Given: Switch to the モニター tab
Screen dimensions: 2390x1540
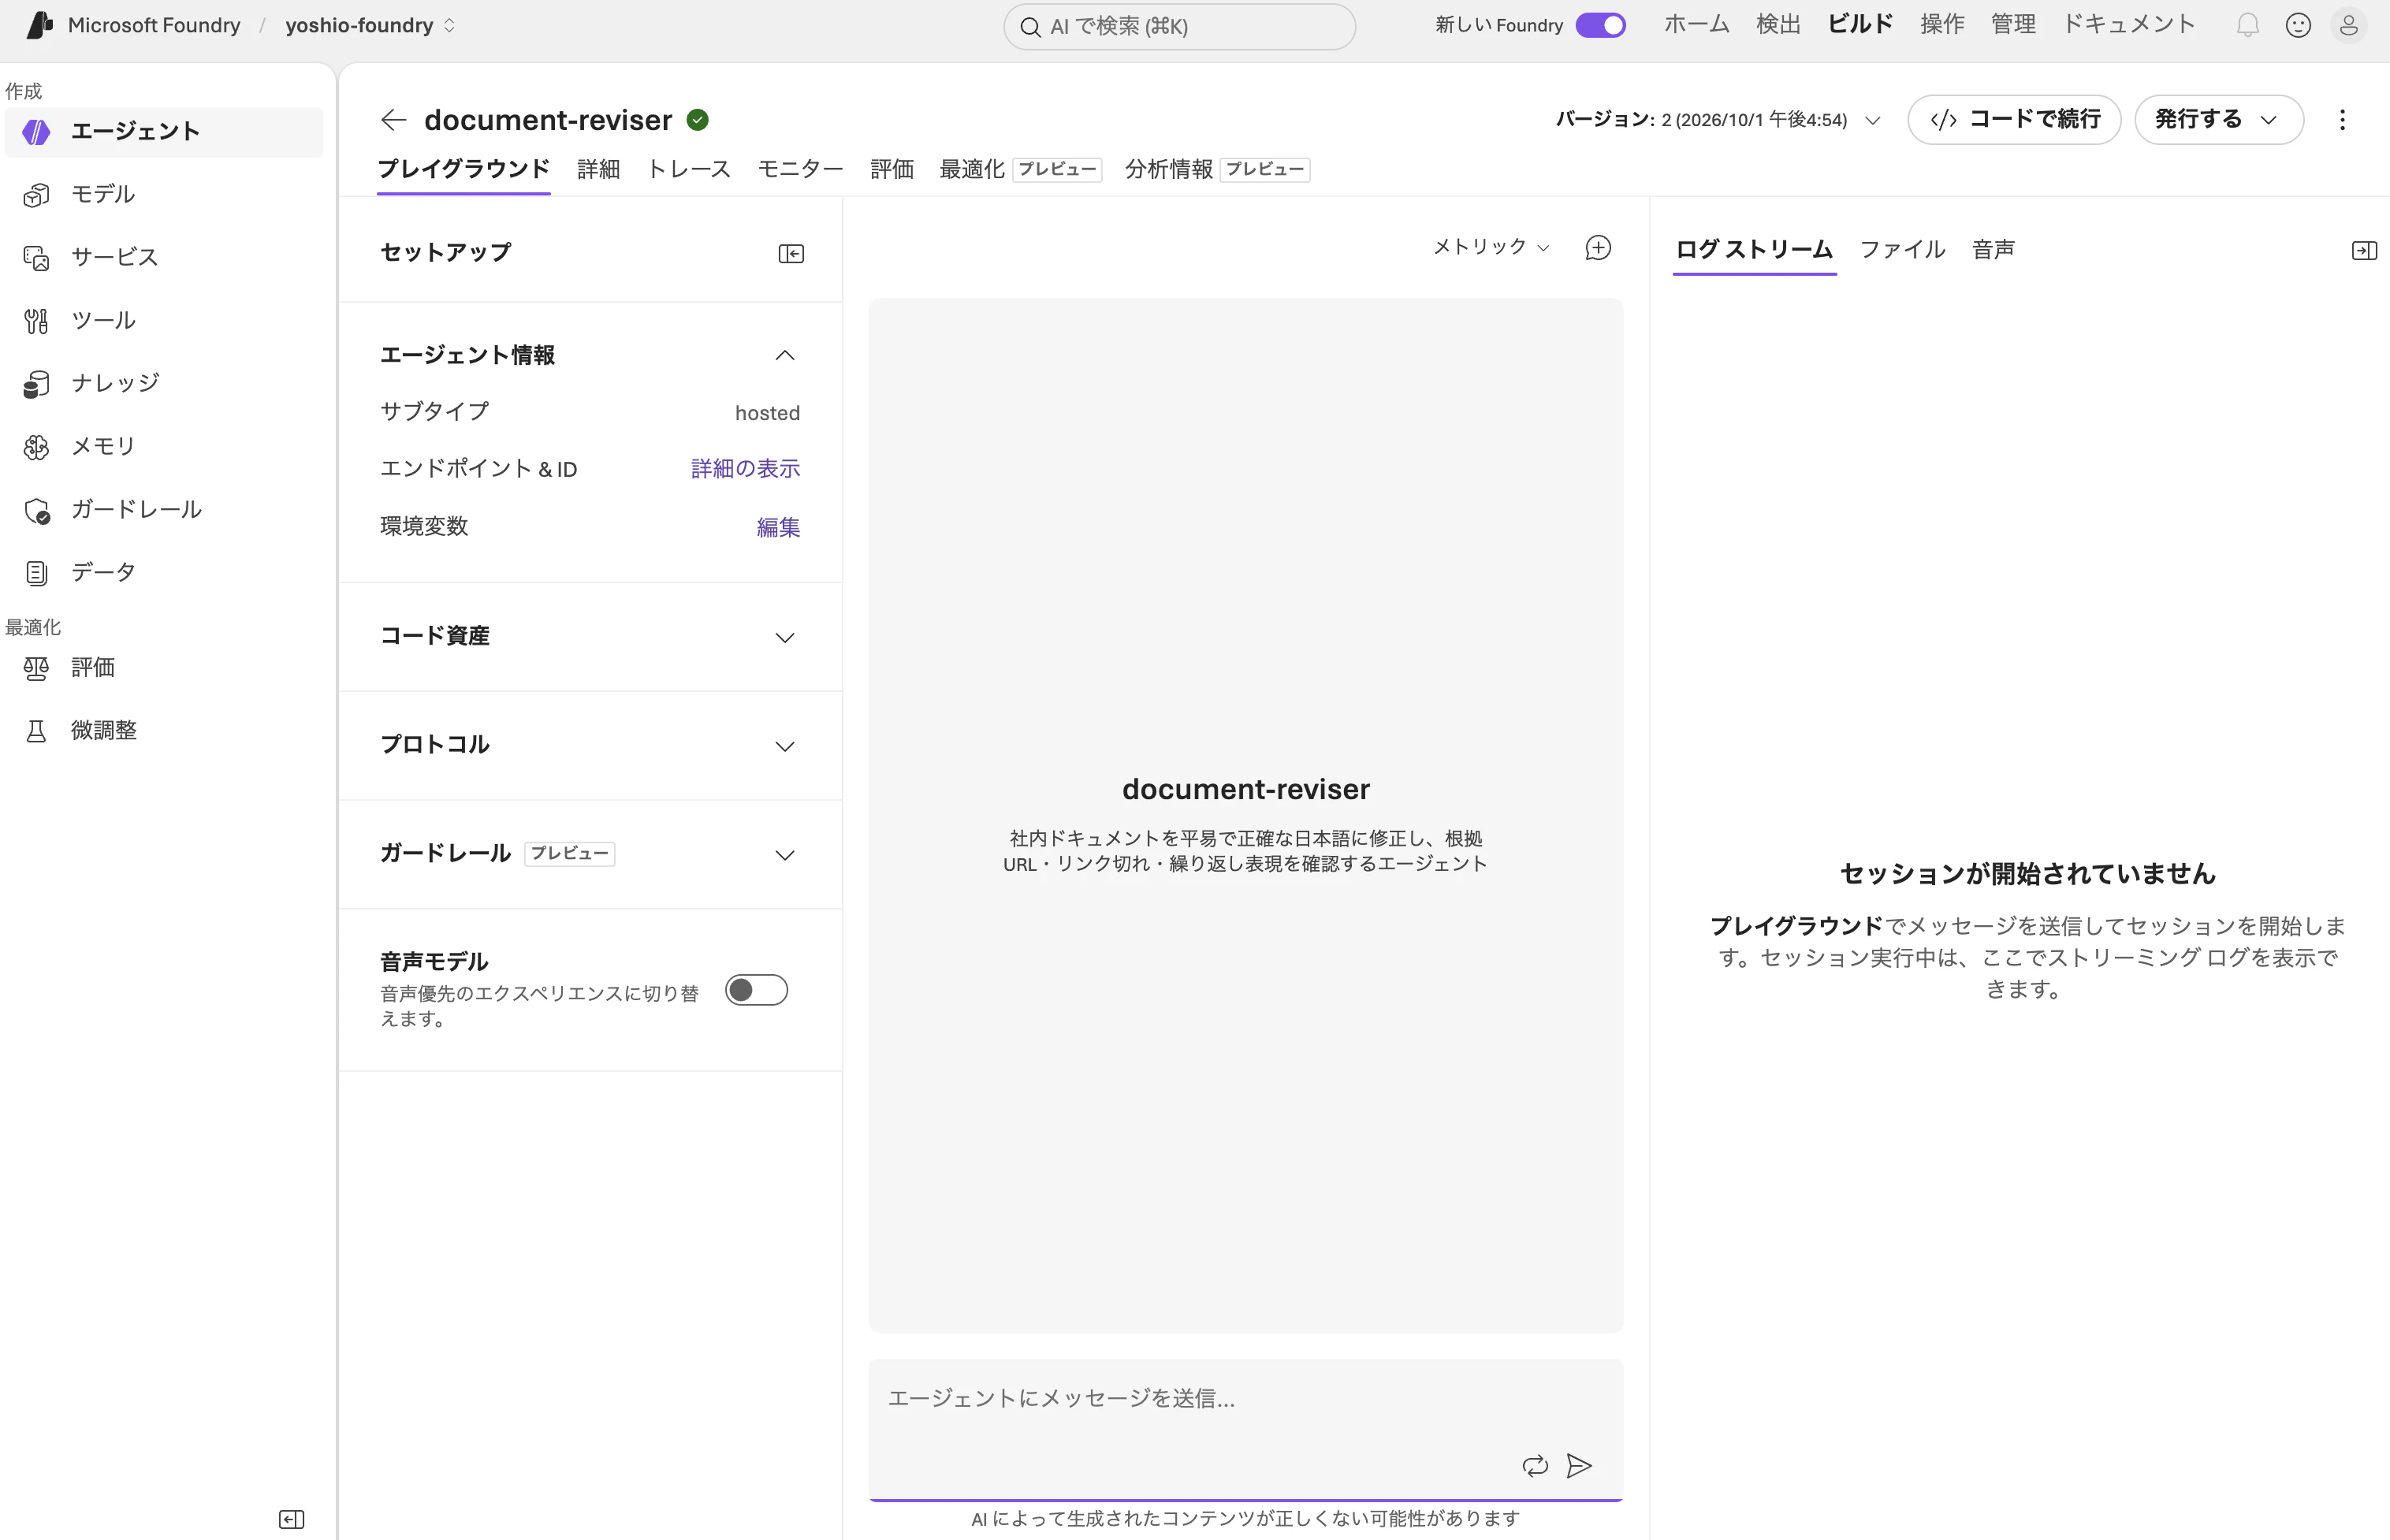Looking at the screenshot, I should click(x=800, y=169).
